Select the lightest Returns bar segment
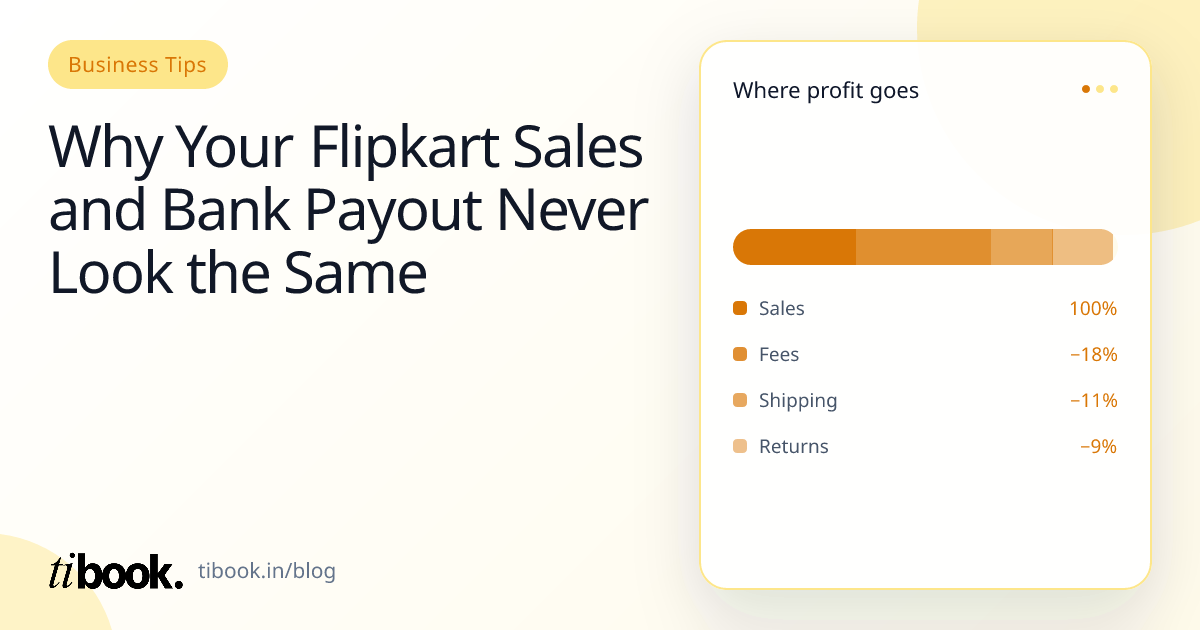Viewport: 1200px width, 630px height. pyautogui.click(x=1084, y=247)
